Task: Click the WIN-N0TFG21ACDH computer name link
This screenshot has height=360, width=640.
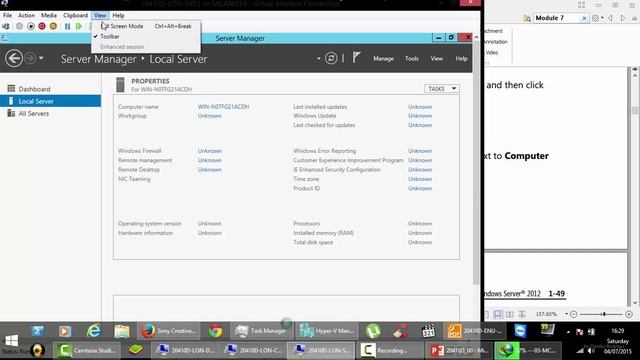Action: pos(223,107)
